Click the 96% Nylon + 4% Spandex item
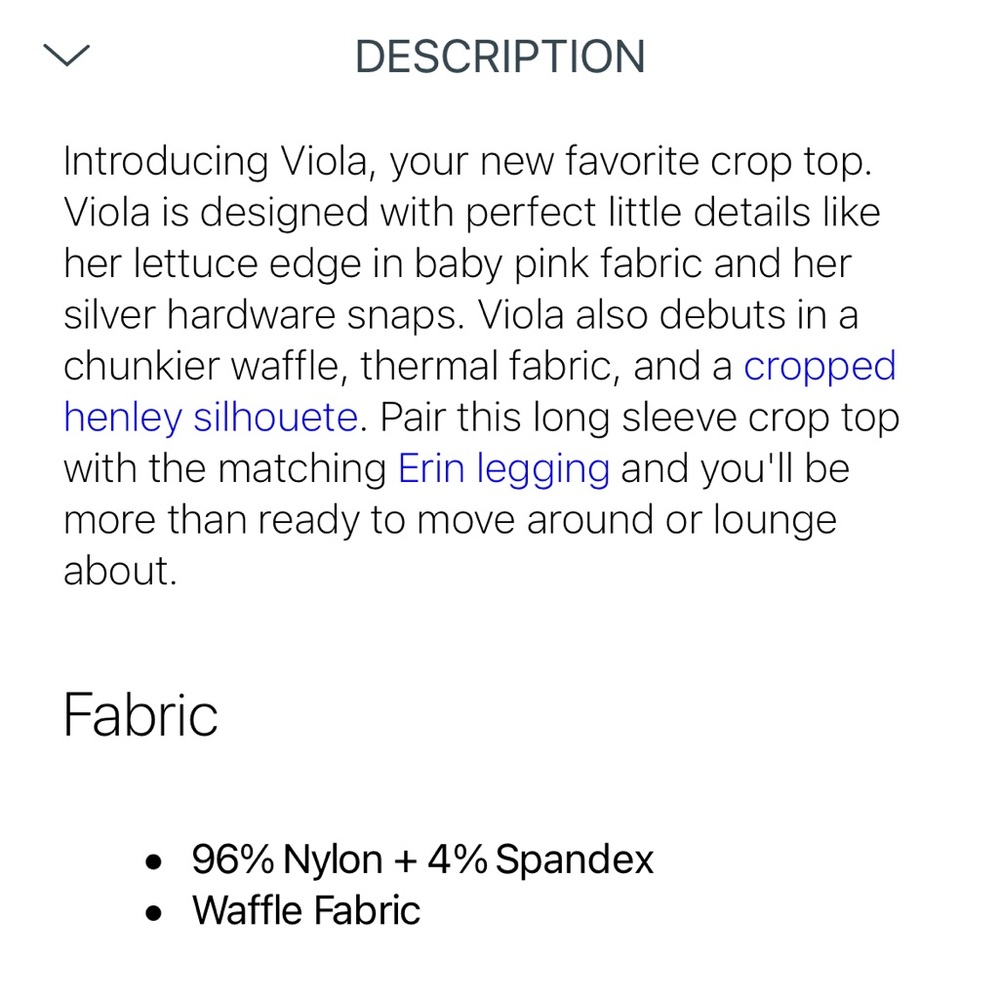 (x=422, y=859)
